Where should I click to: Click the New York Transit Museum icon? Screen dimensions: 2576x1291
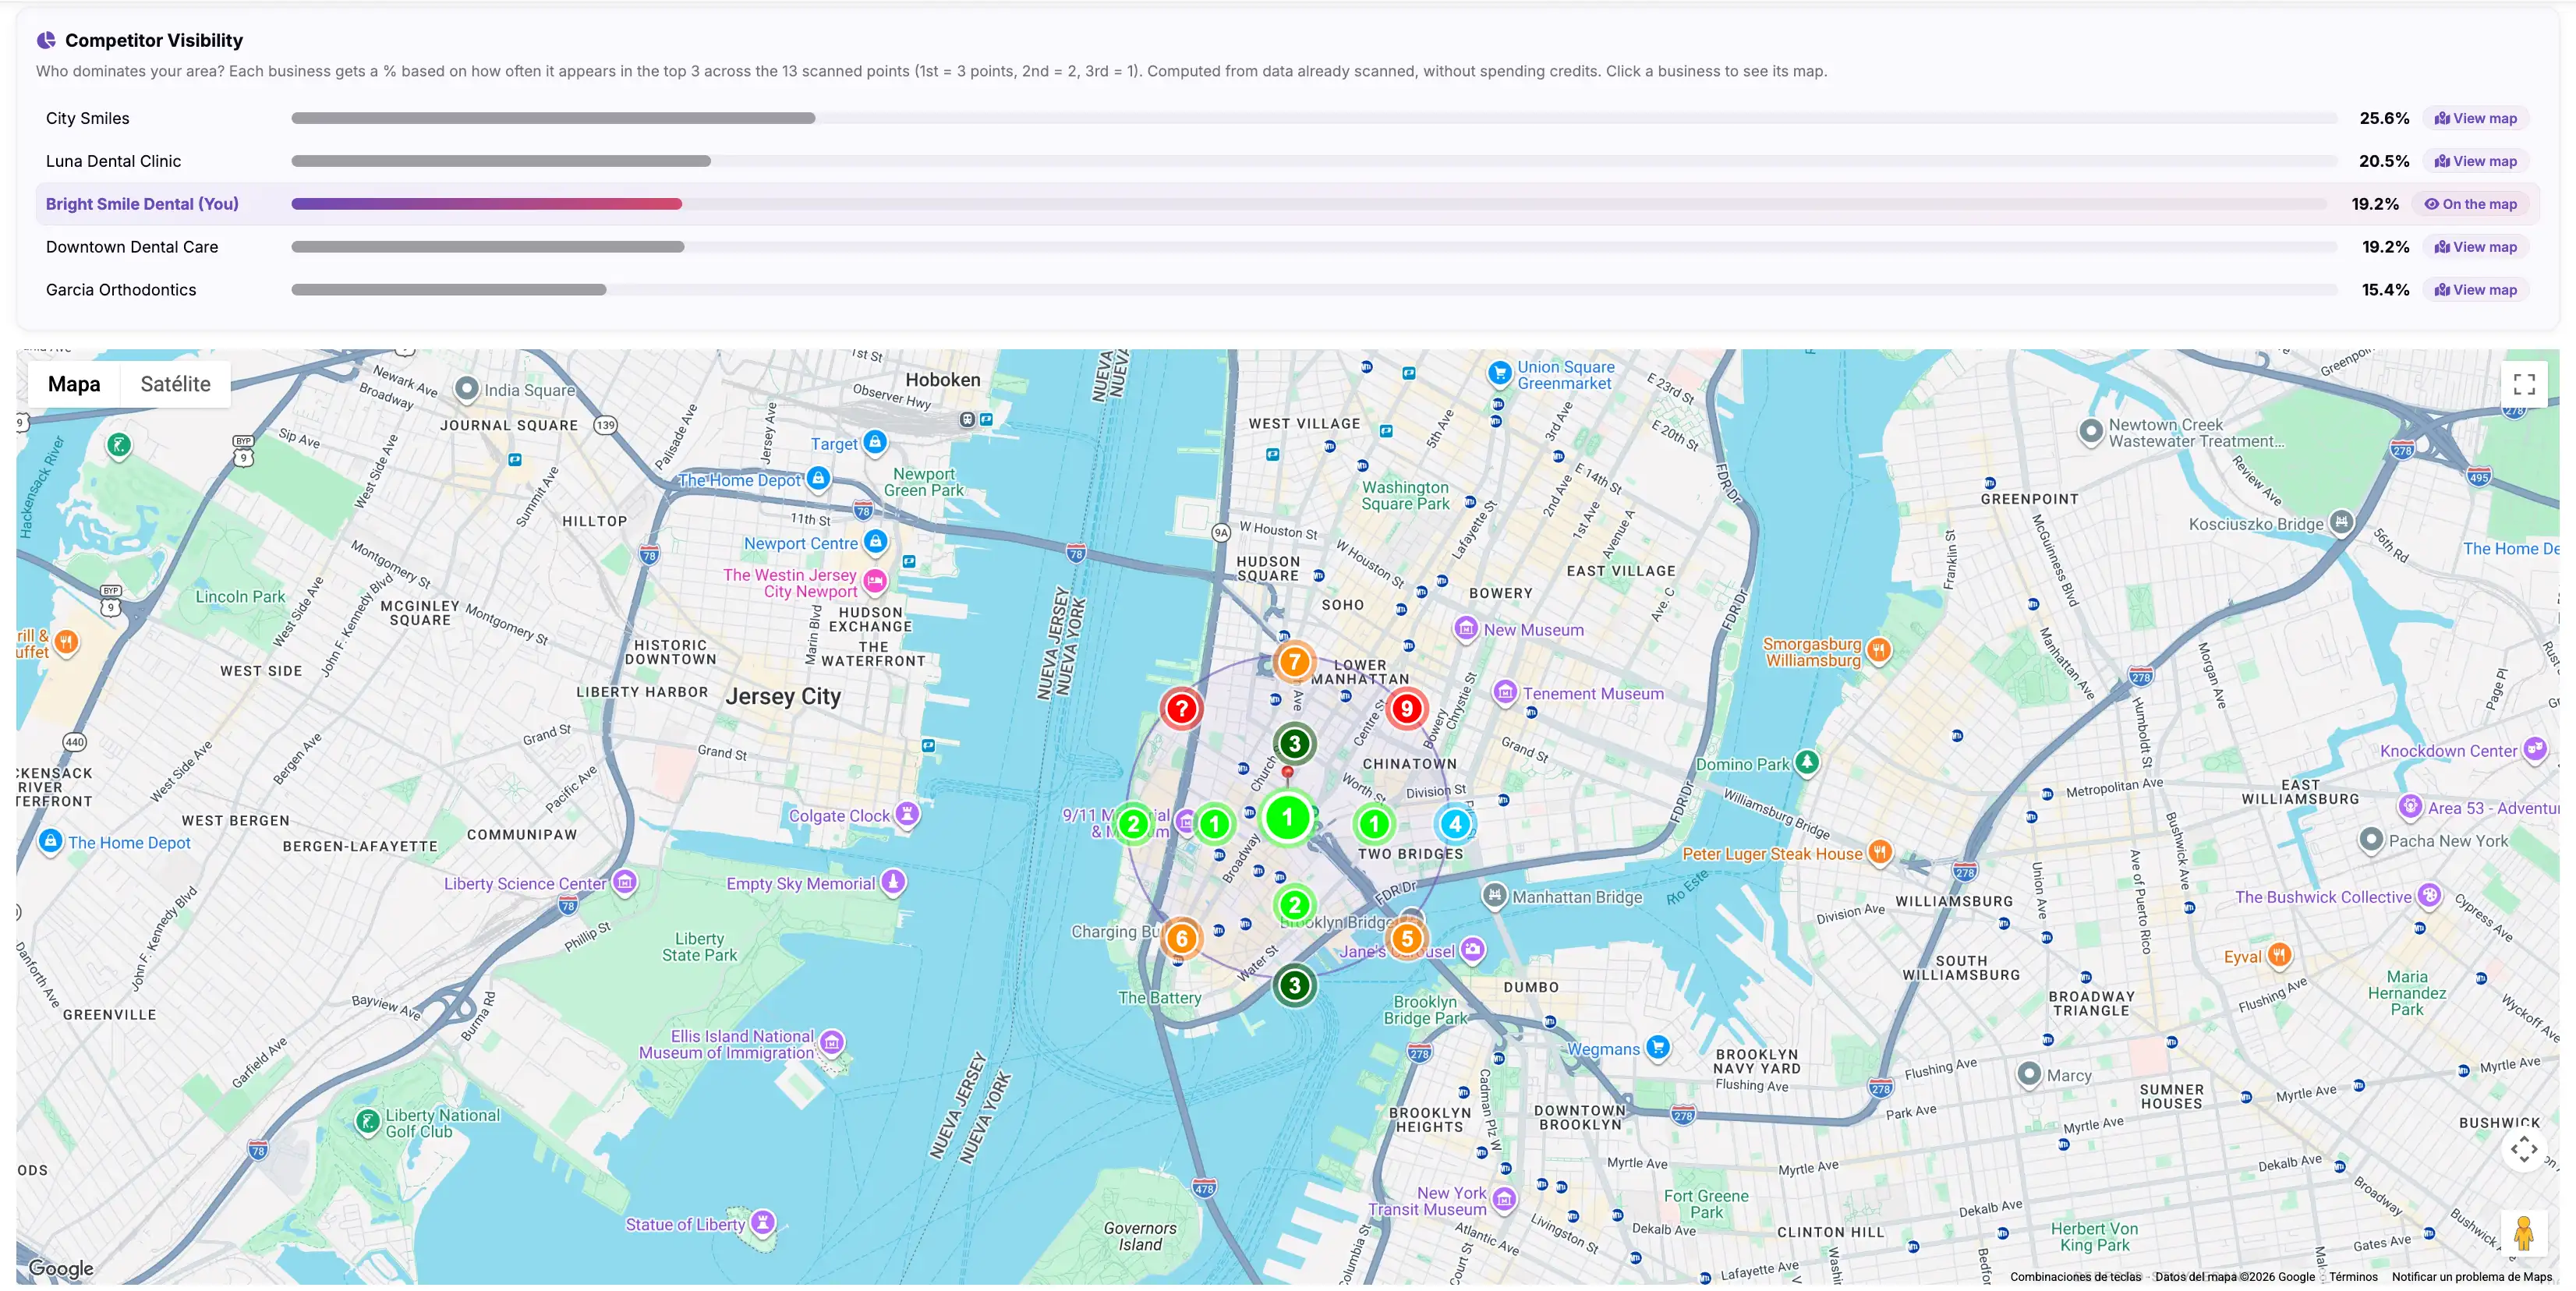1505,1199
